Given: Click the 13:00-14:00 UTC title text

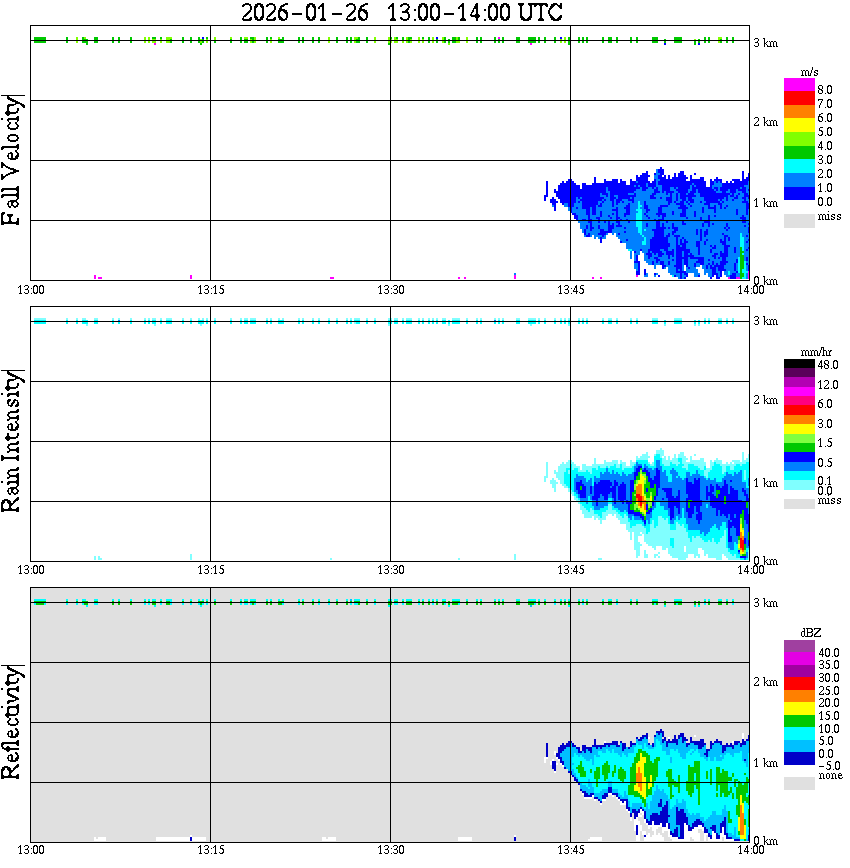Looking at the screenshot, I should 475,12.
